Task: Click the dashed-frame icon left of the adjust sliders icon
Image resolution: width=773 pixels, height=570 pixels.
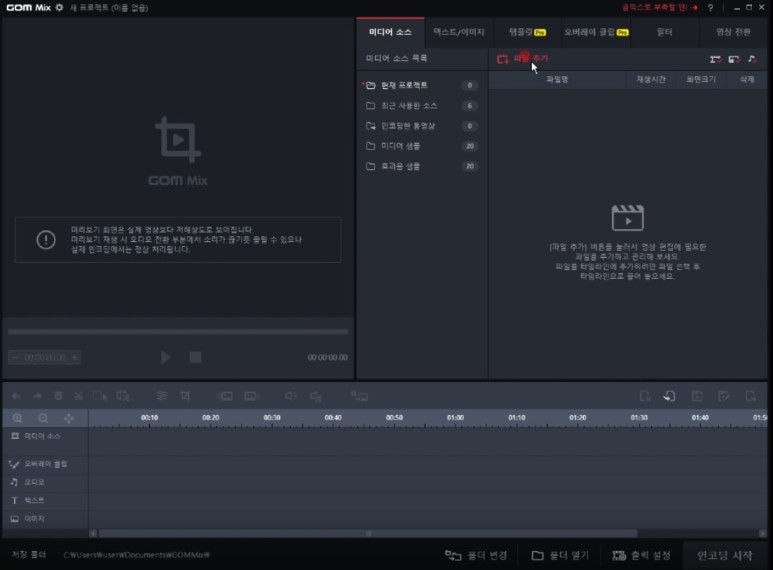Action: click(123, 396)
